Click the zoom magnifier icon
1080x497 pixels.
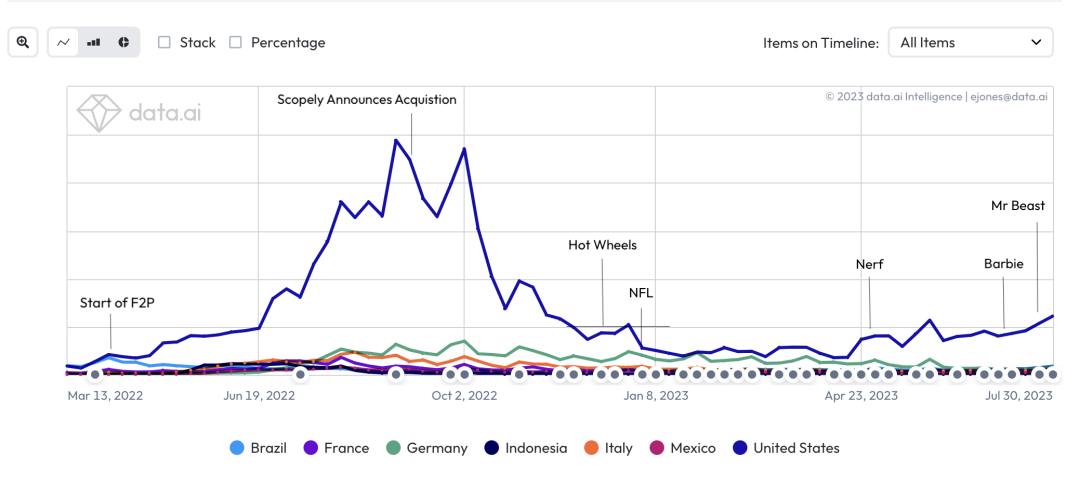pyautogui.click(x=23, y=42)
